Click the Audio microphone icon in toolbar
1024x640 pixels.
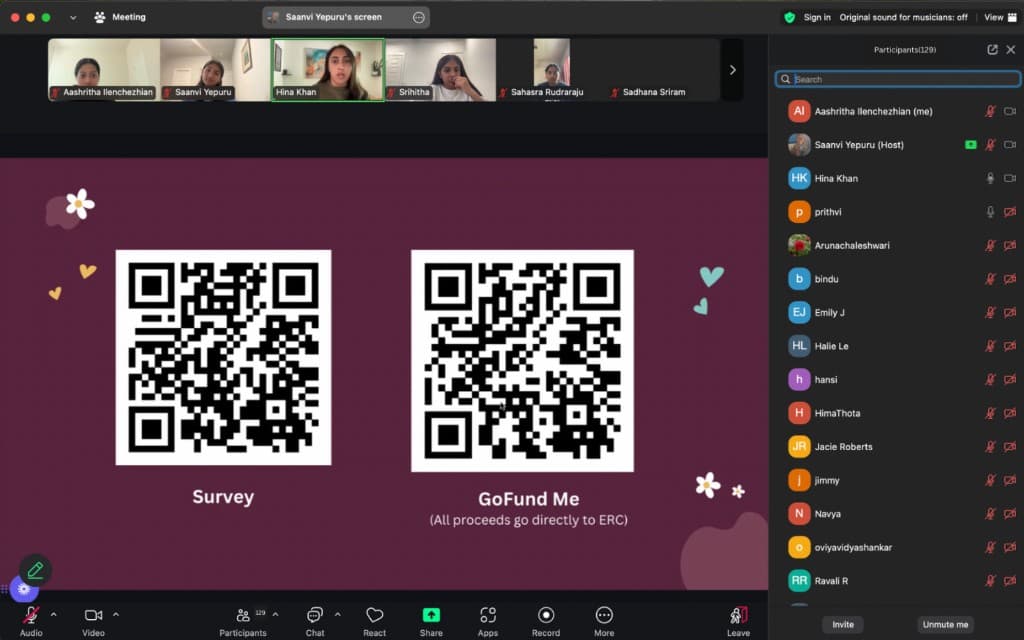(x=31, y=615)
